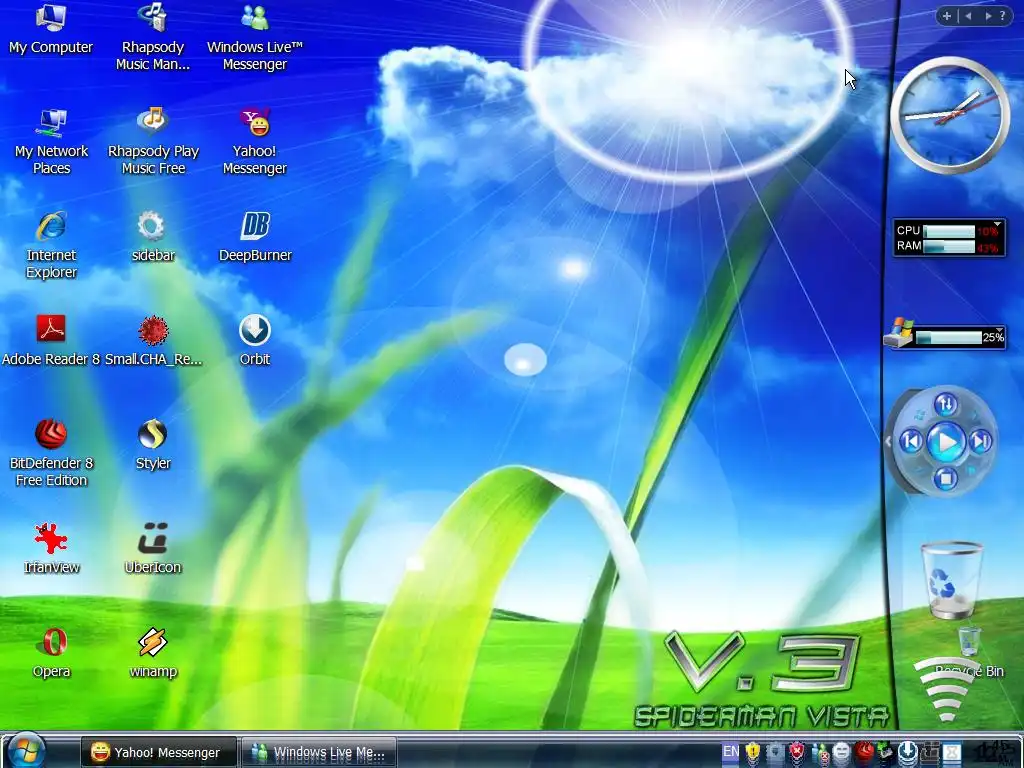
Task: Expand CPU/RAM gadget options triangle
Action: tap(997, 225)
